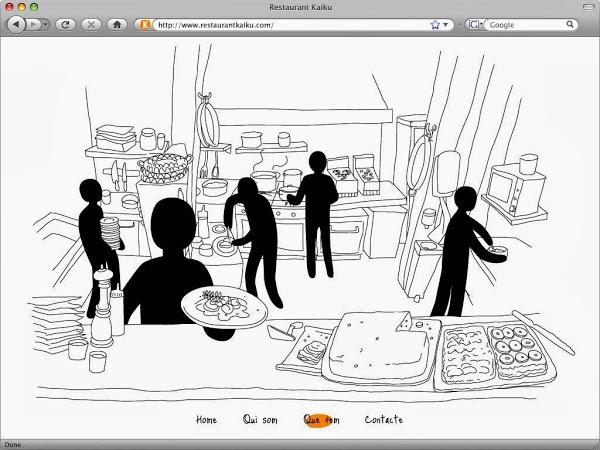Click the window toolbar toggle pill button
Viewport: 600px width, 450px height.
(x=589, y=7)
